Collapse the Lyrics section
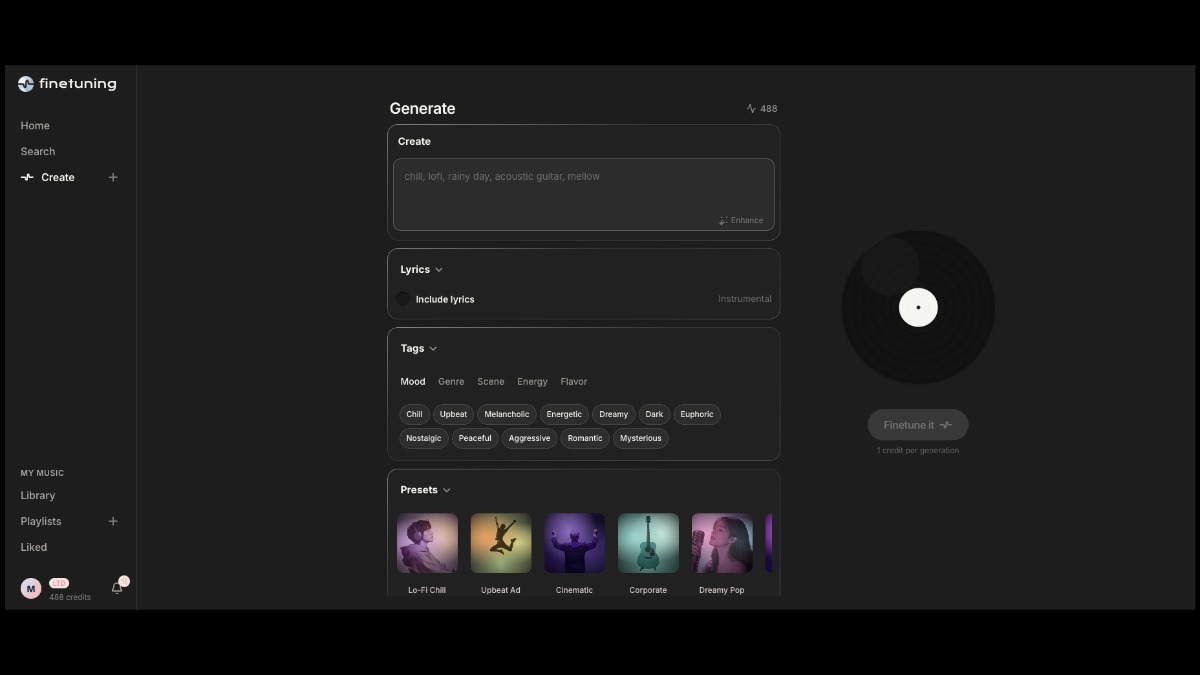This screenshot has width=1200, height=675. pos(439,270)
